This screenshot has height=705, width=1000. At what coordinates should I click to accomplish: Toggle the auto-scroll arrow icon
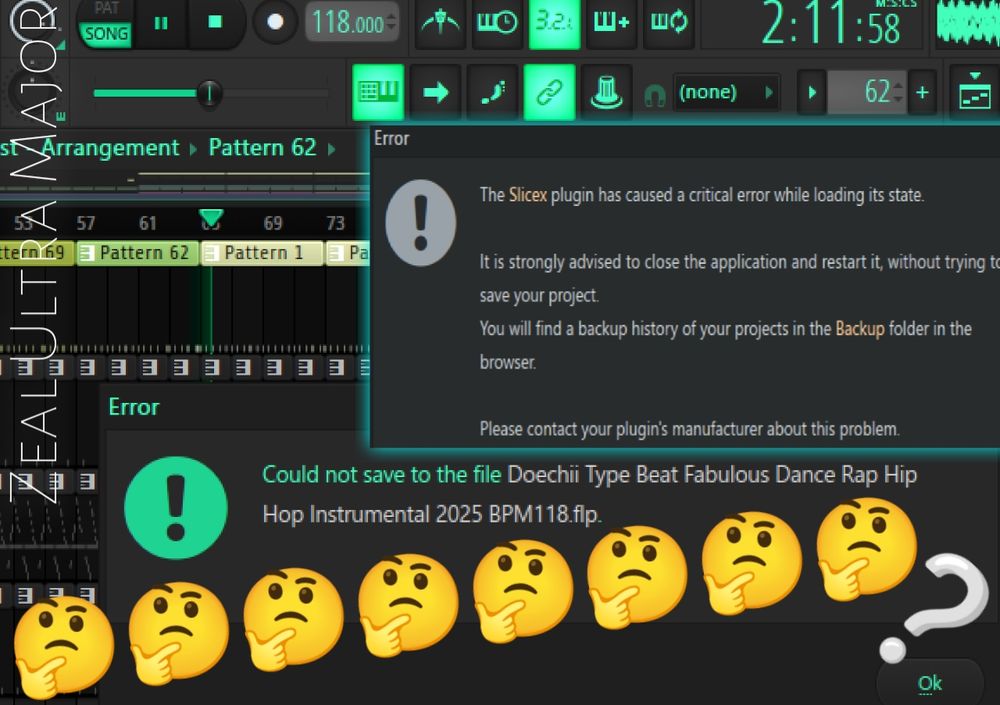pyautogui.click(x=436, y=92)
